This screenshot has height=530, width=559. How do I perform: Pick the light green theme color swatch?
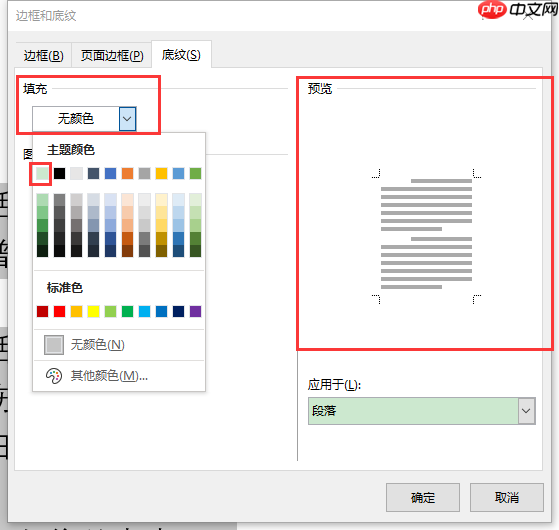[x=42, y=174]
